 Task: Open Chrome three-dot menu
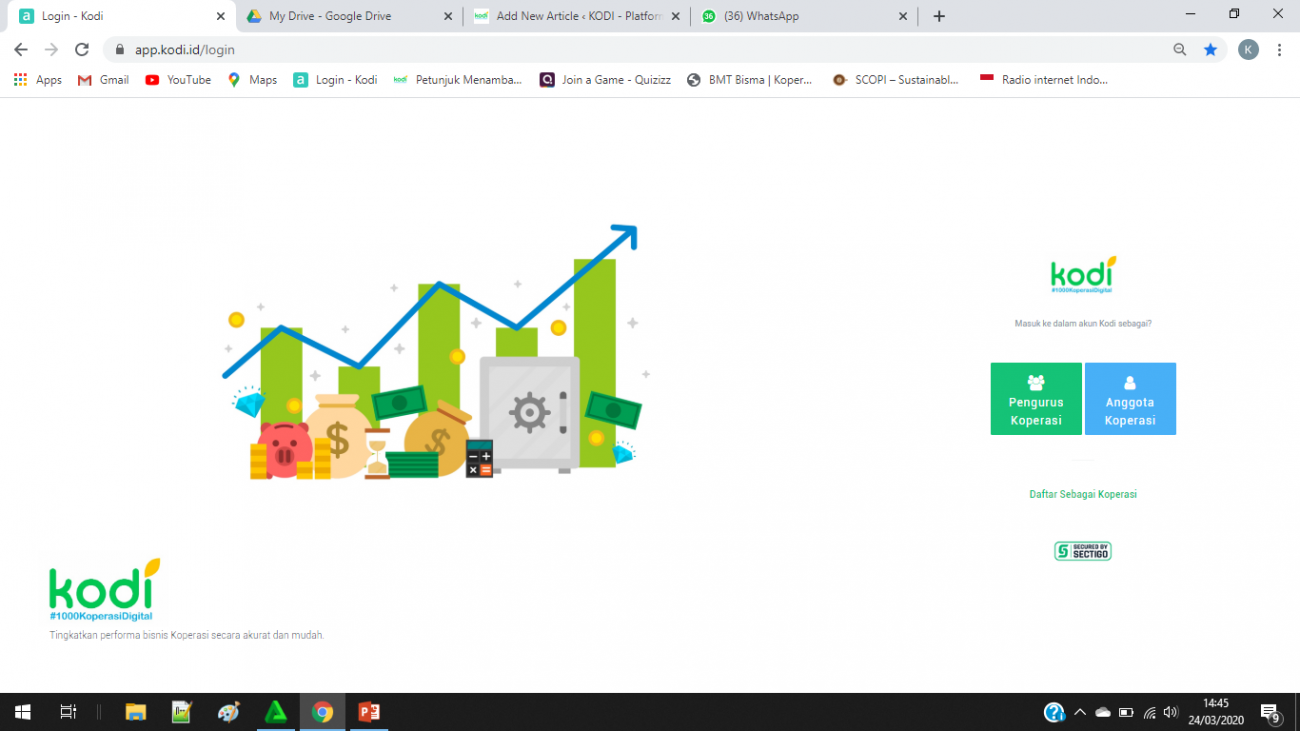pos(1279,49)
